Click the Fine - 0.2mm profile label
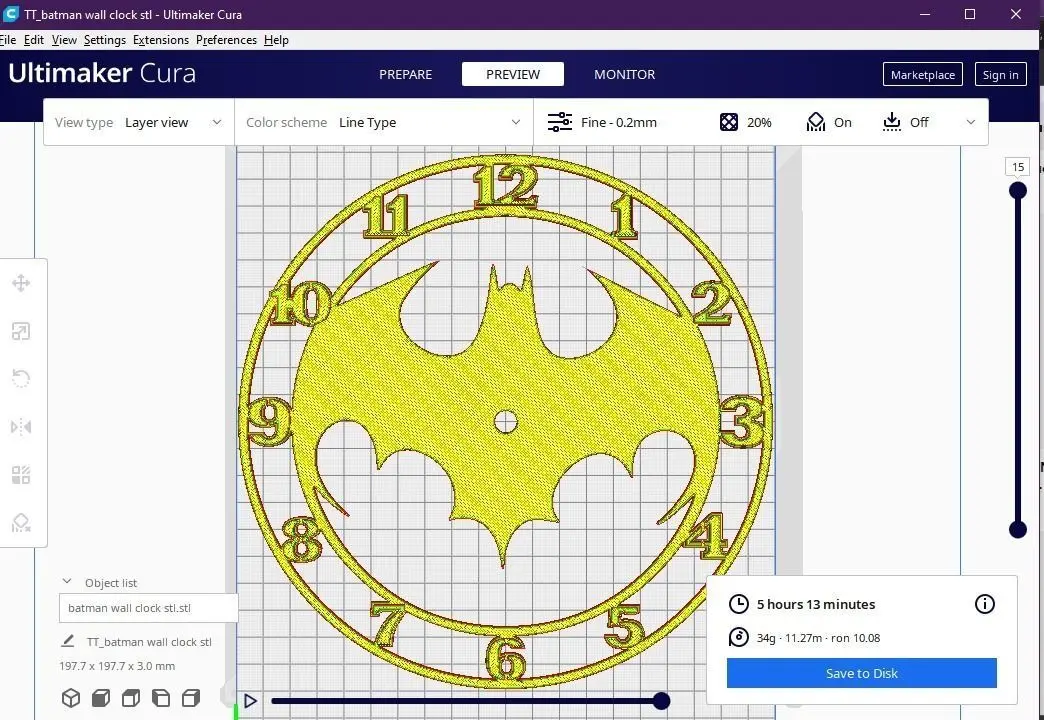The height and width of the screenshot is (720, 1044). tap(619, 123)
